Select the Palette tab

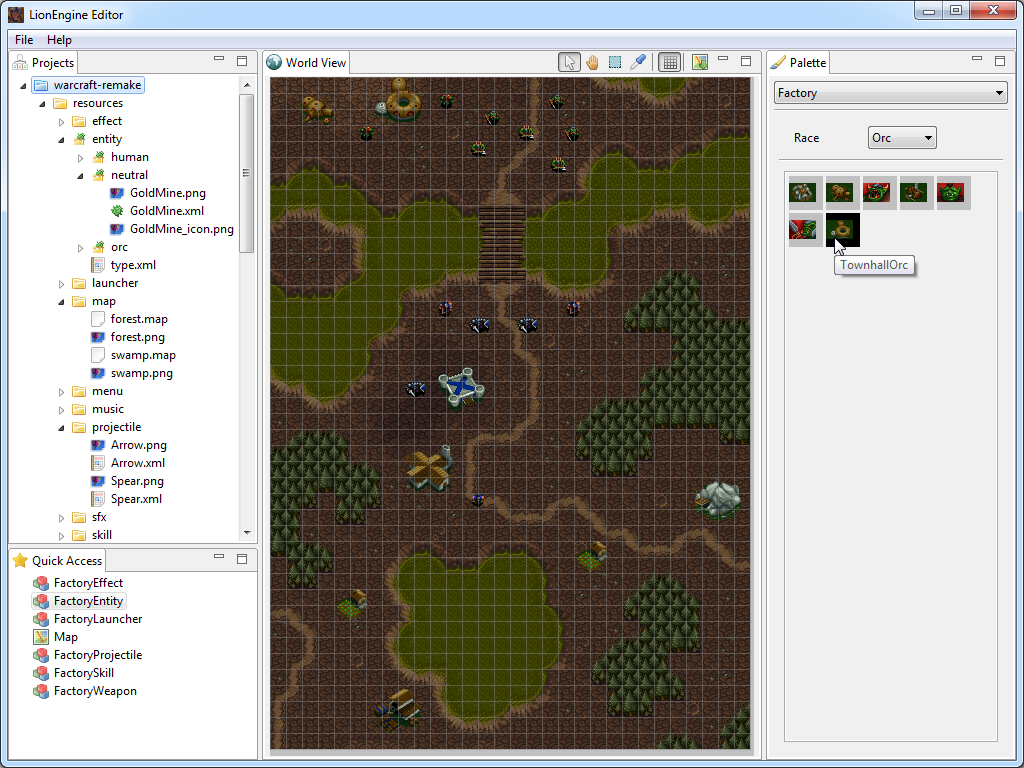click(798, 63)
